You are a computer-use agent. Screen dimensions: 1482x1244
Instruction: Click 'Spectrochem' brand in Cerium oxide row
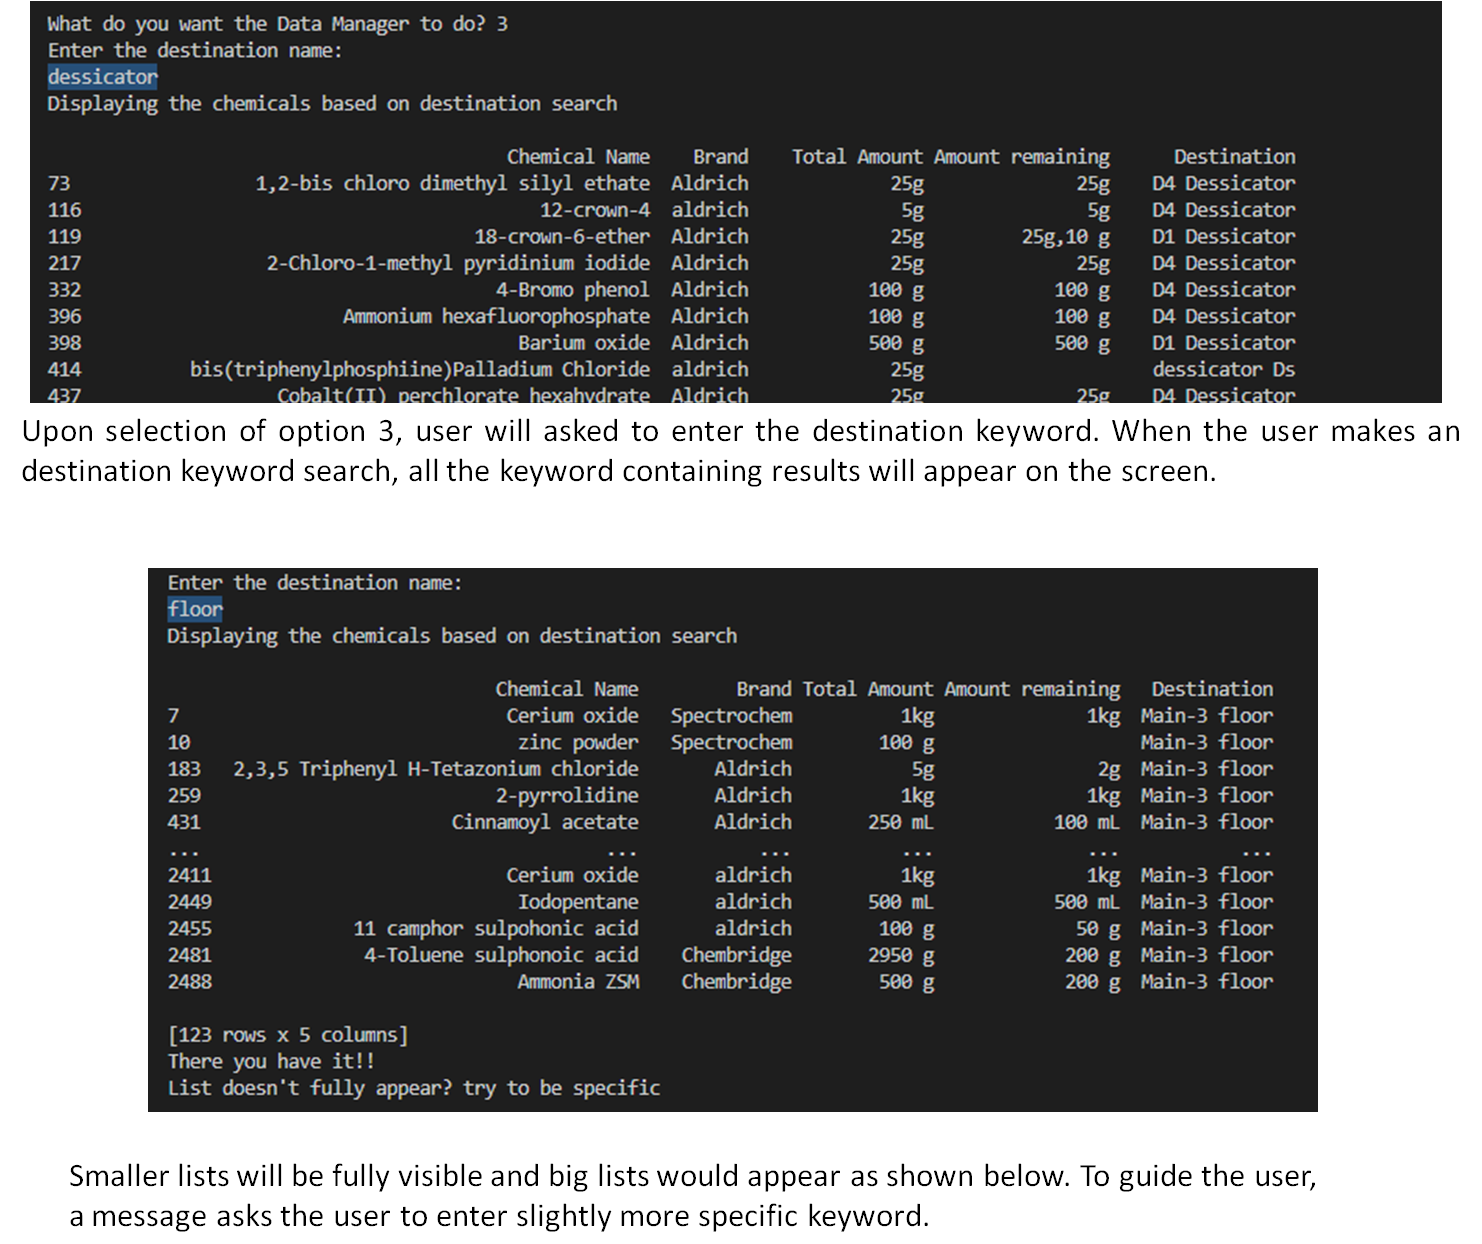(x=731, y=716)
